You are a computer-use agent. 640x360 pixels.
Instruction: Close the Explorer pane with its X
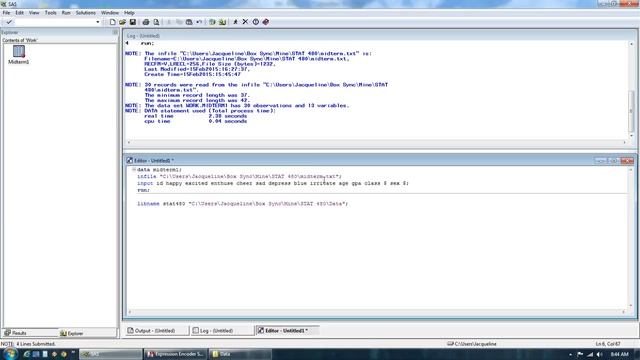click(x=115, y=32)
